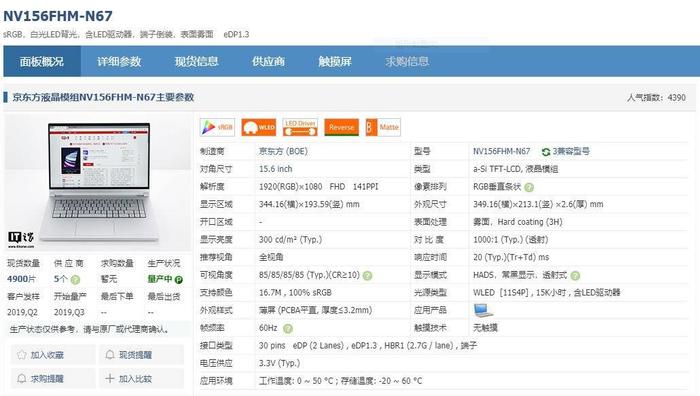
Task: Click plus icon of 加入比较
Action: (x=110, y=379)
